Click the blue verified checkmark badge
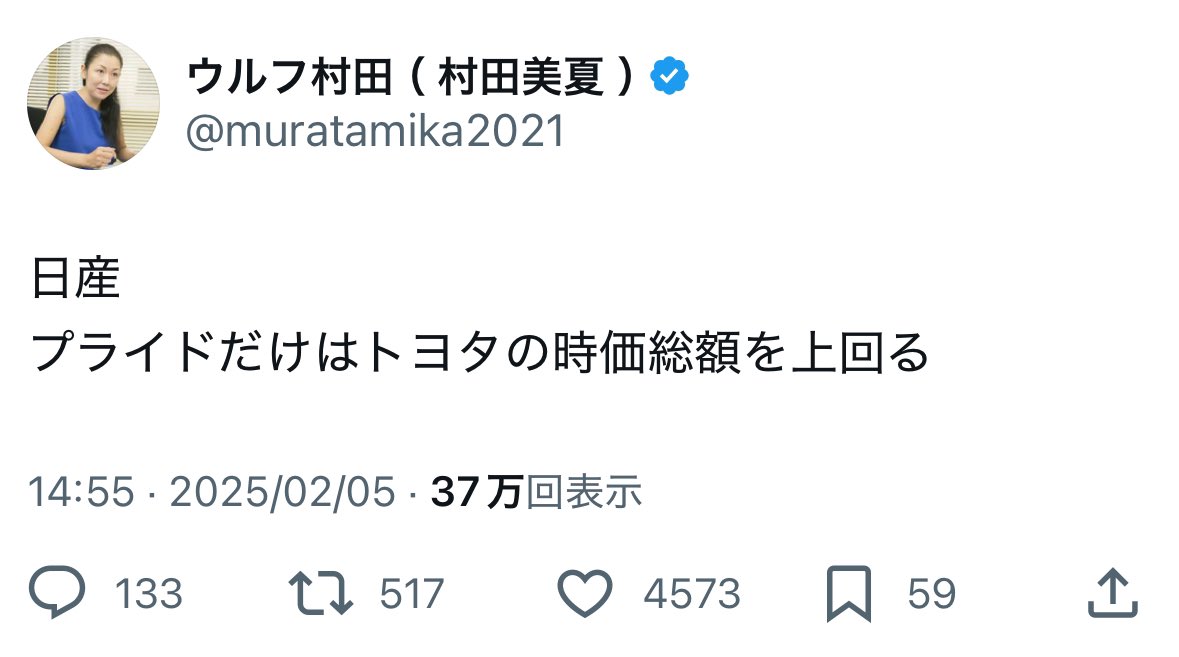 coord(669,79)
